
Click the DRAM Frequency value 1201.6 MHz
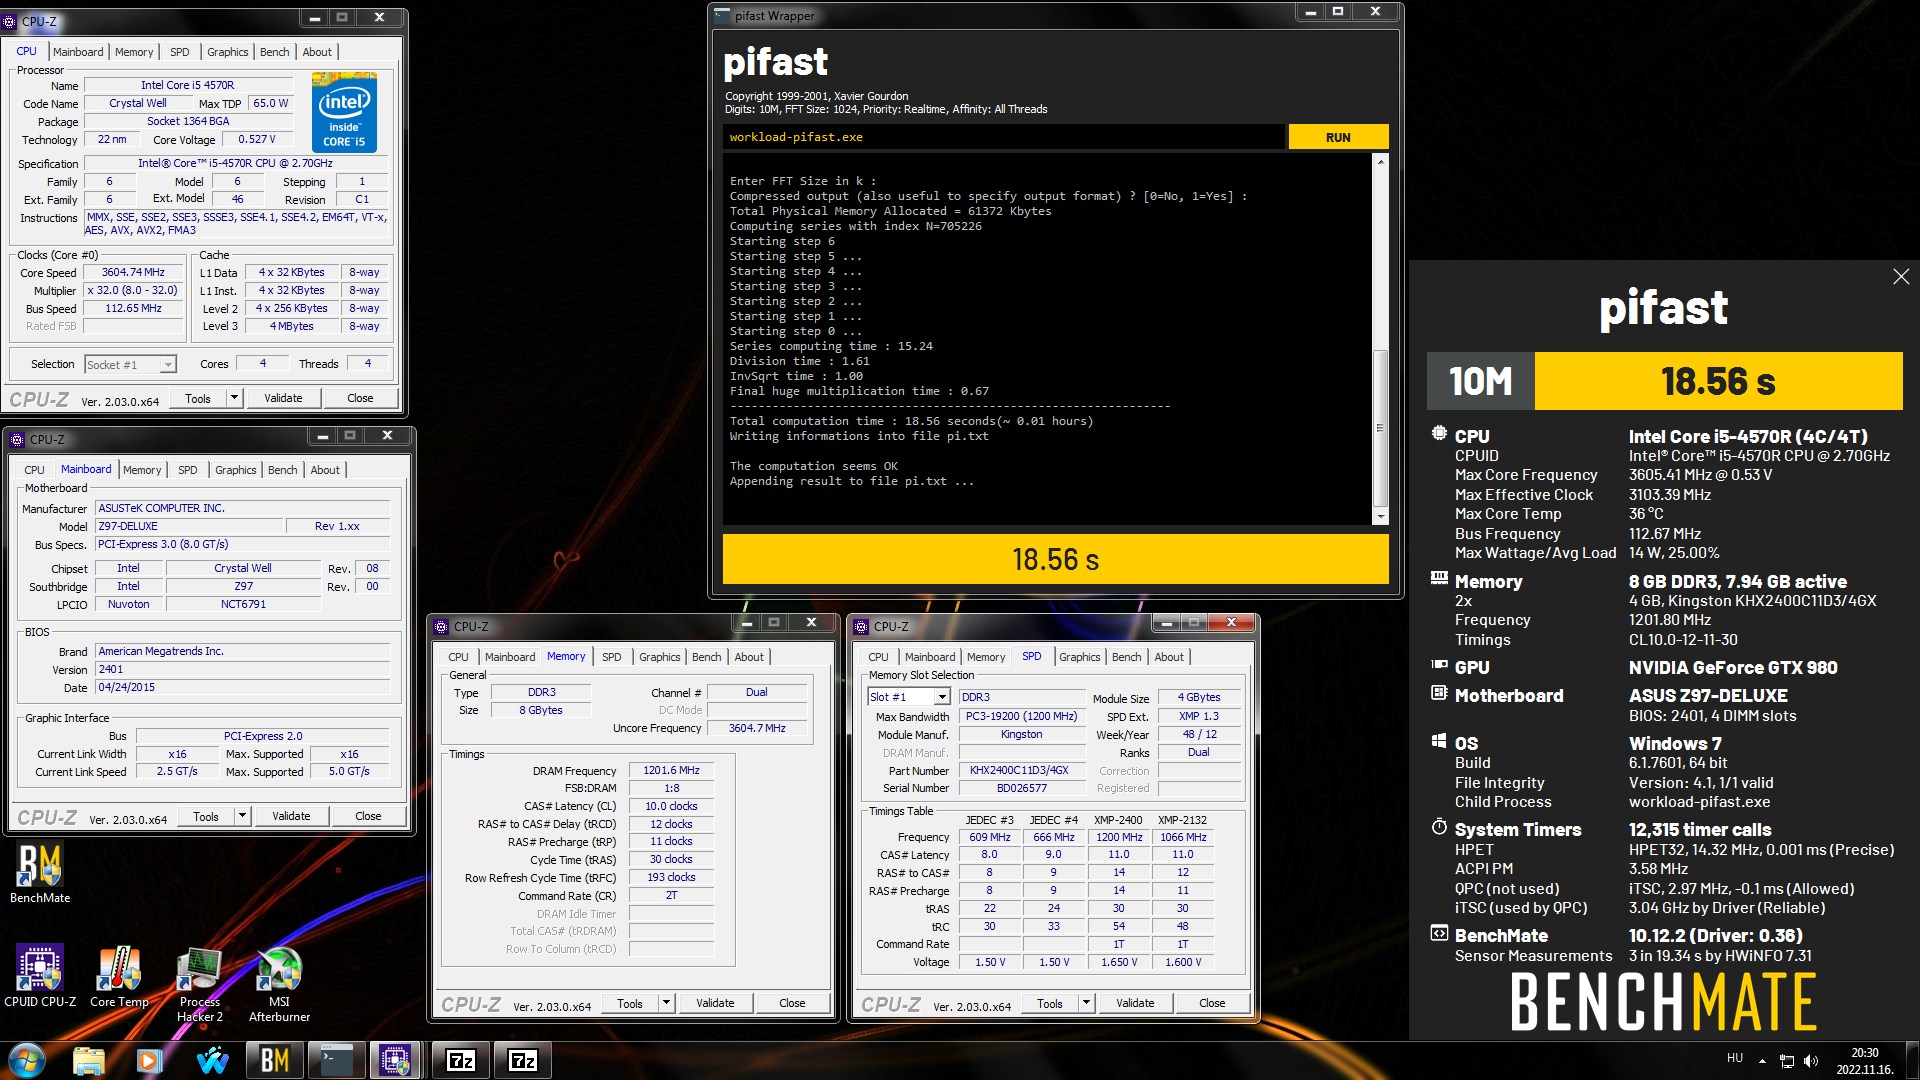pos(671,770)
